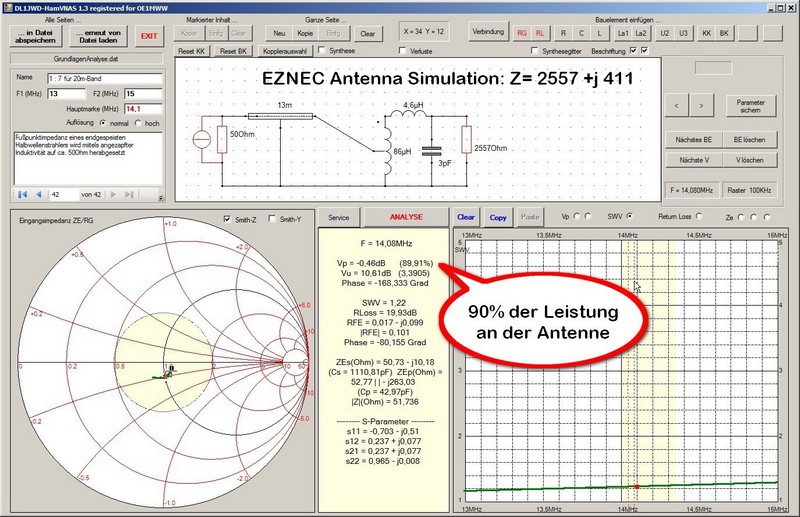Click BE löschen
800x517 pixels.
coord(749,139)
